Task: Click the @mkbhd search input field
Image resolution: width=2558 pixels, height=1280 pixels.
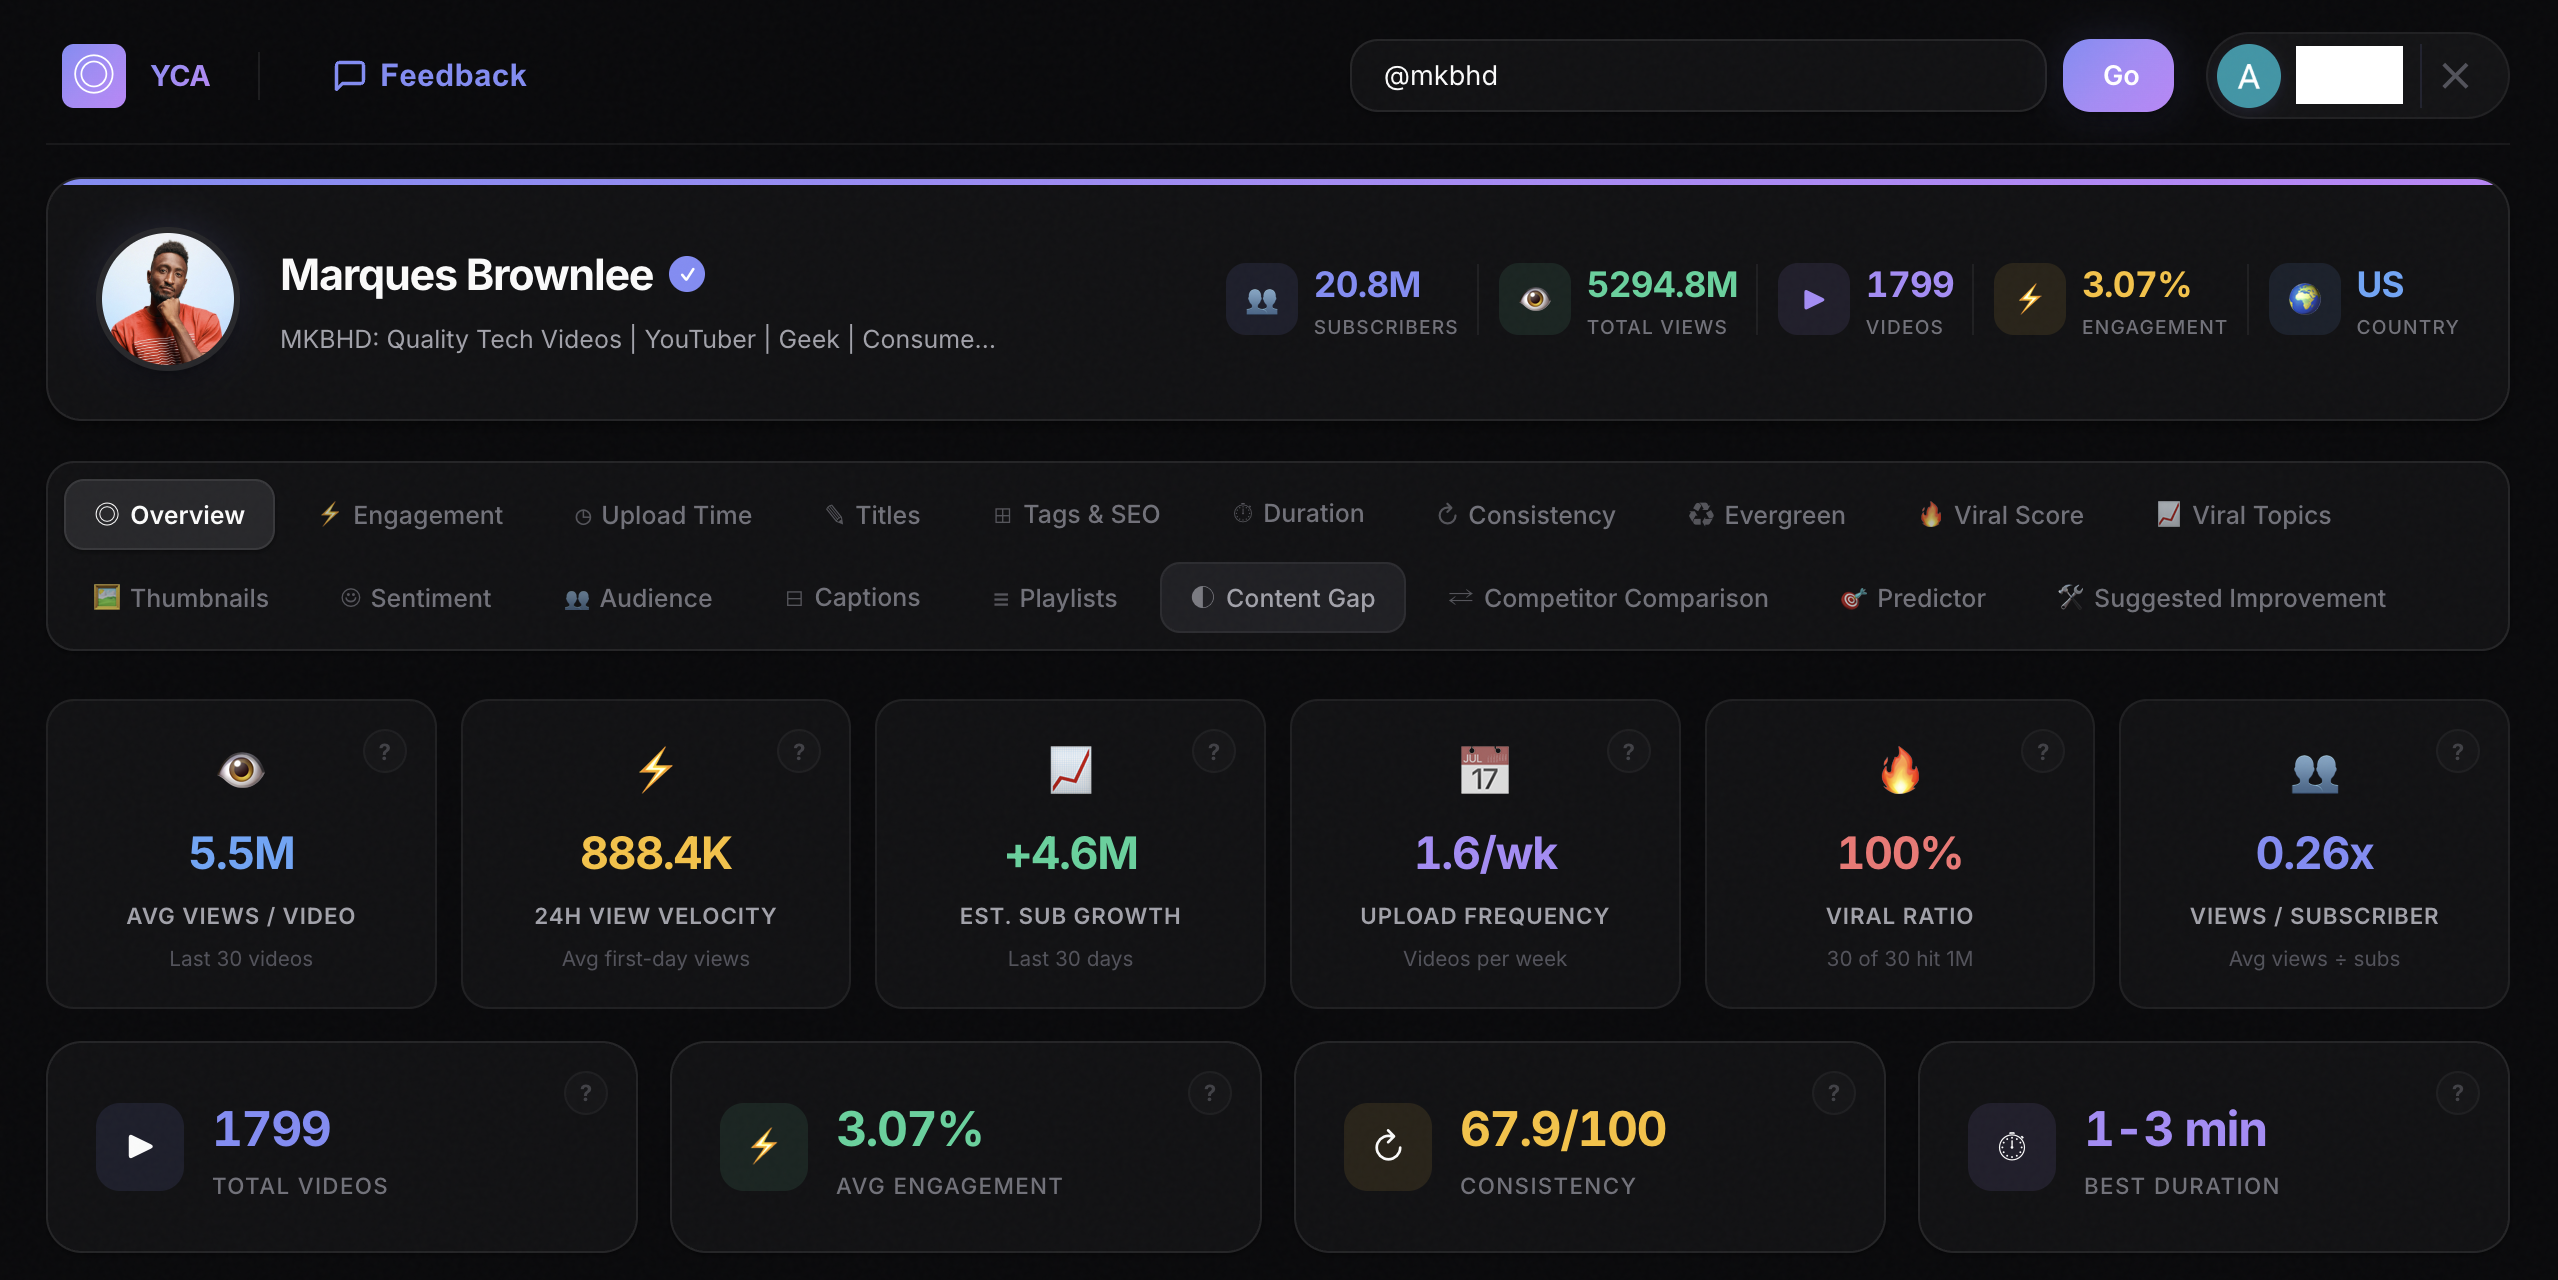Action: click(x=1698, y=74)
